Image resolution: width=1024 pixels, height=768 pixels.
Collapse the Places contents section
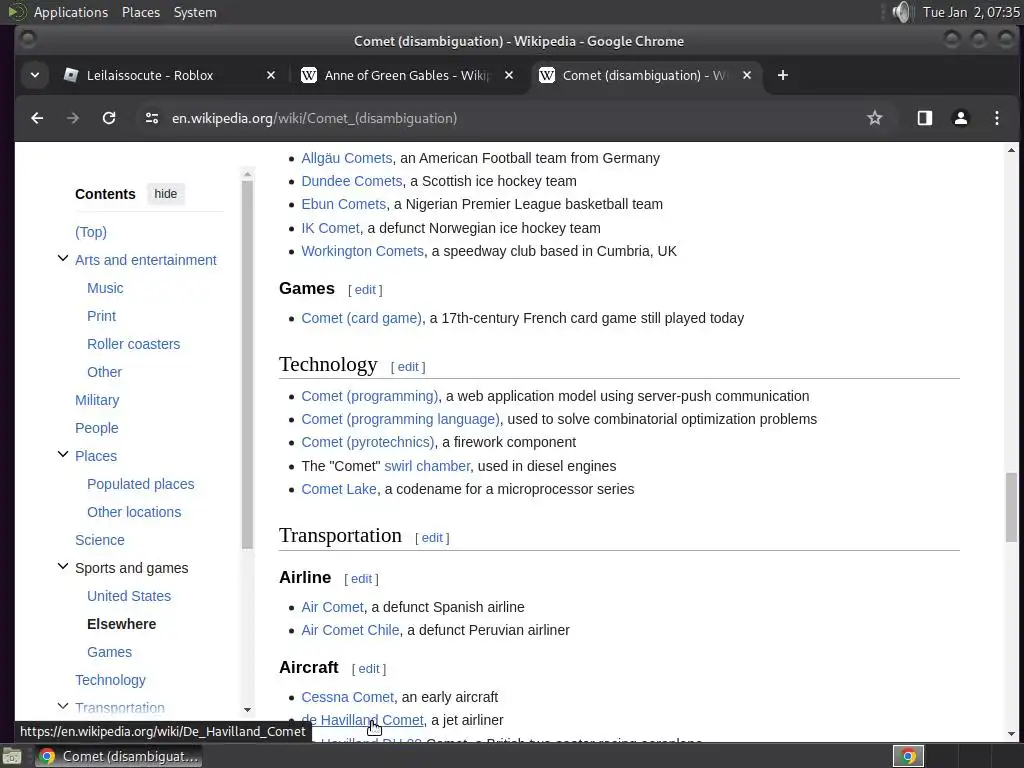pos(63,455)
